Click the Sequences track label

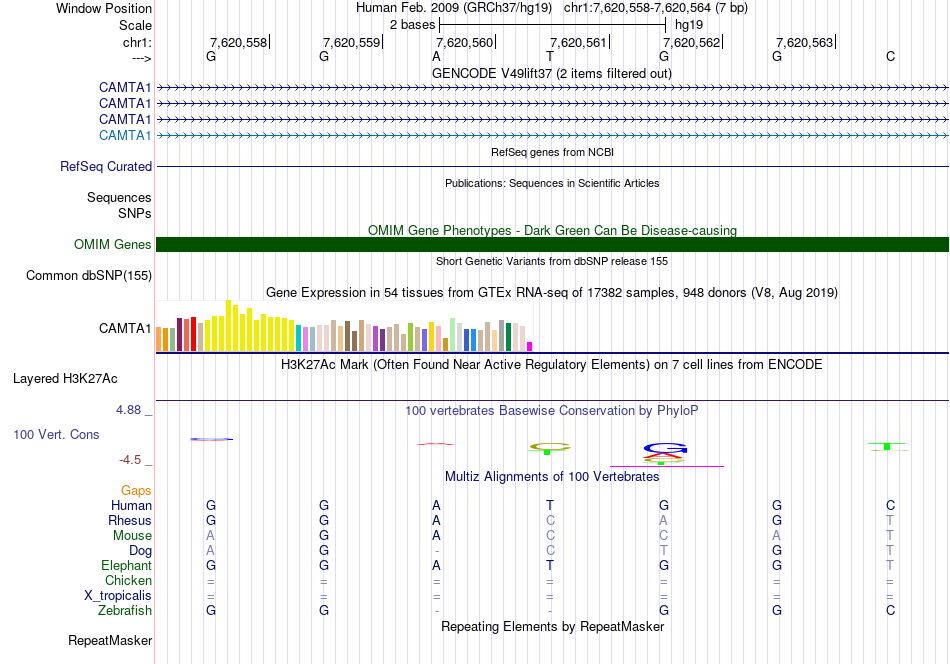[119, 198]
